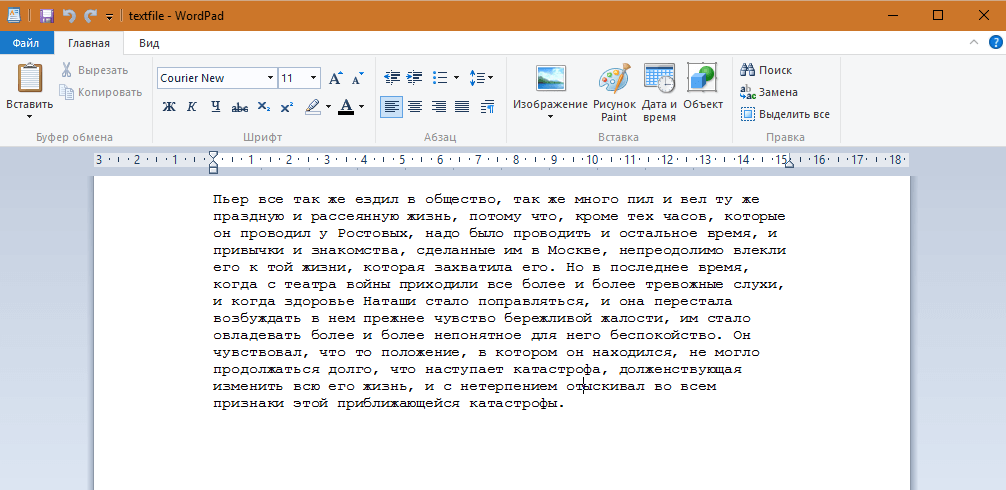Click Вырезать to cut selection
Screen dimensions: 1006x490
tap(94, 70)
